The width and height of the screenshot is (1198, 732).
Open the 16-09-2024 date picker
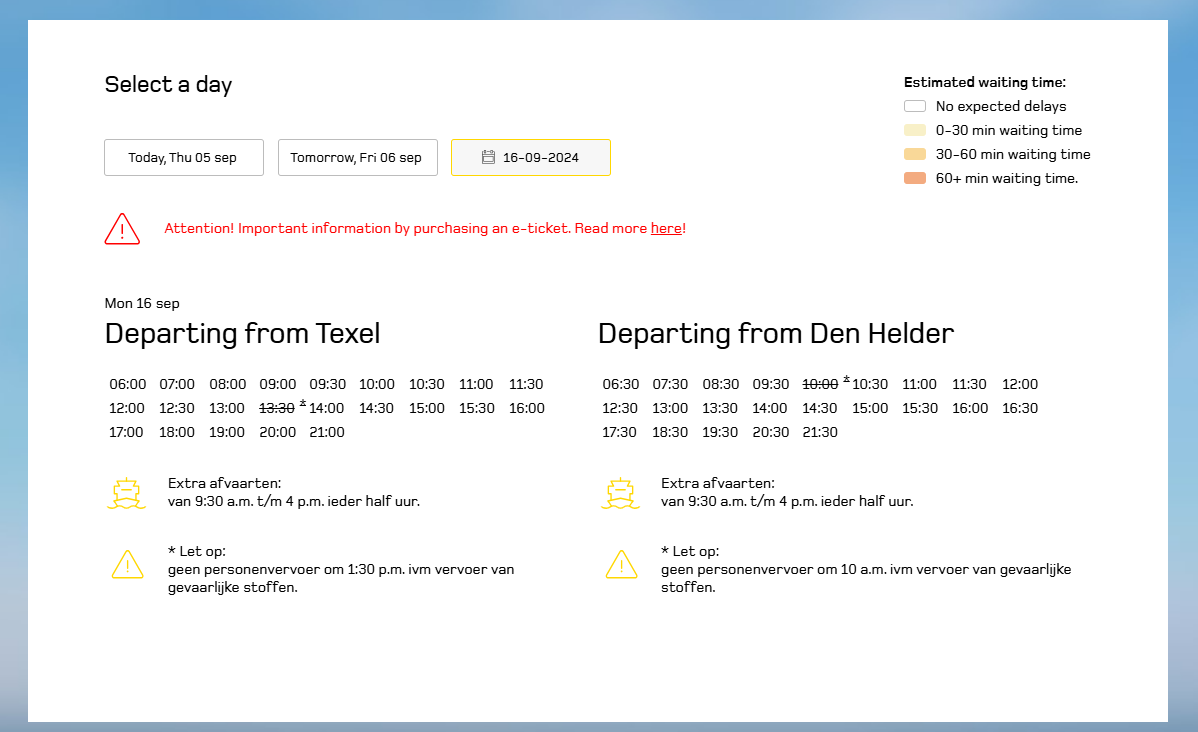pos(531,157)
